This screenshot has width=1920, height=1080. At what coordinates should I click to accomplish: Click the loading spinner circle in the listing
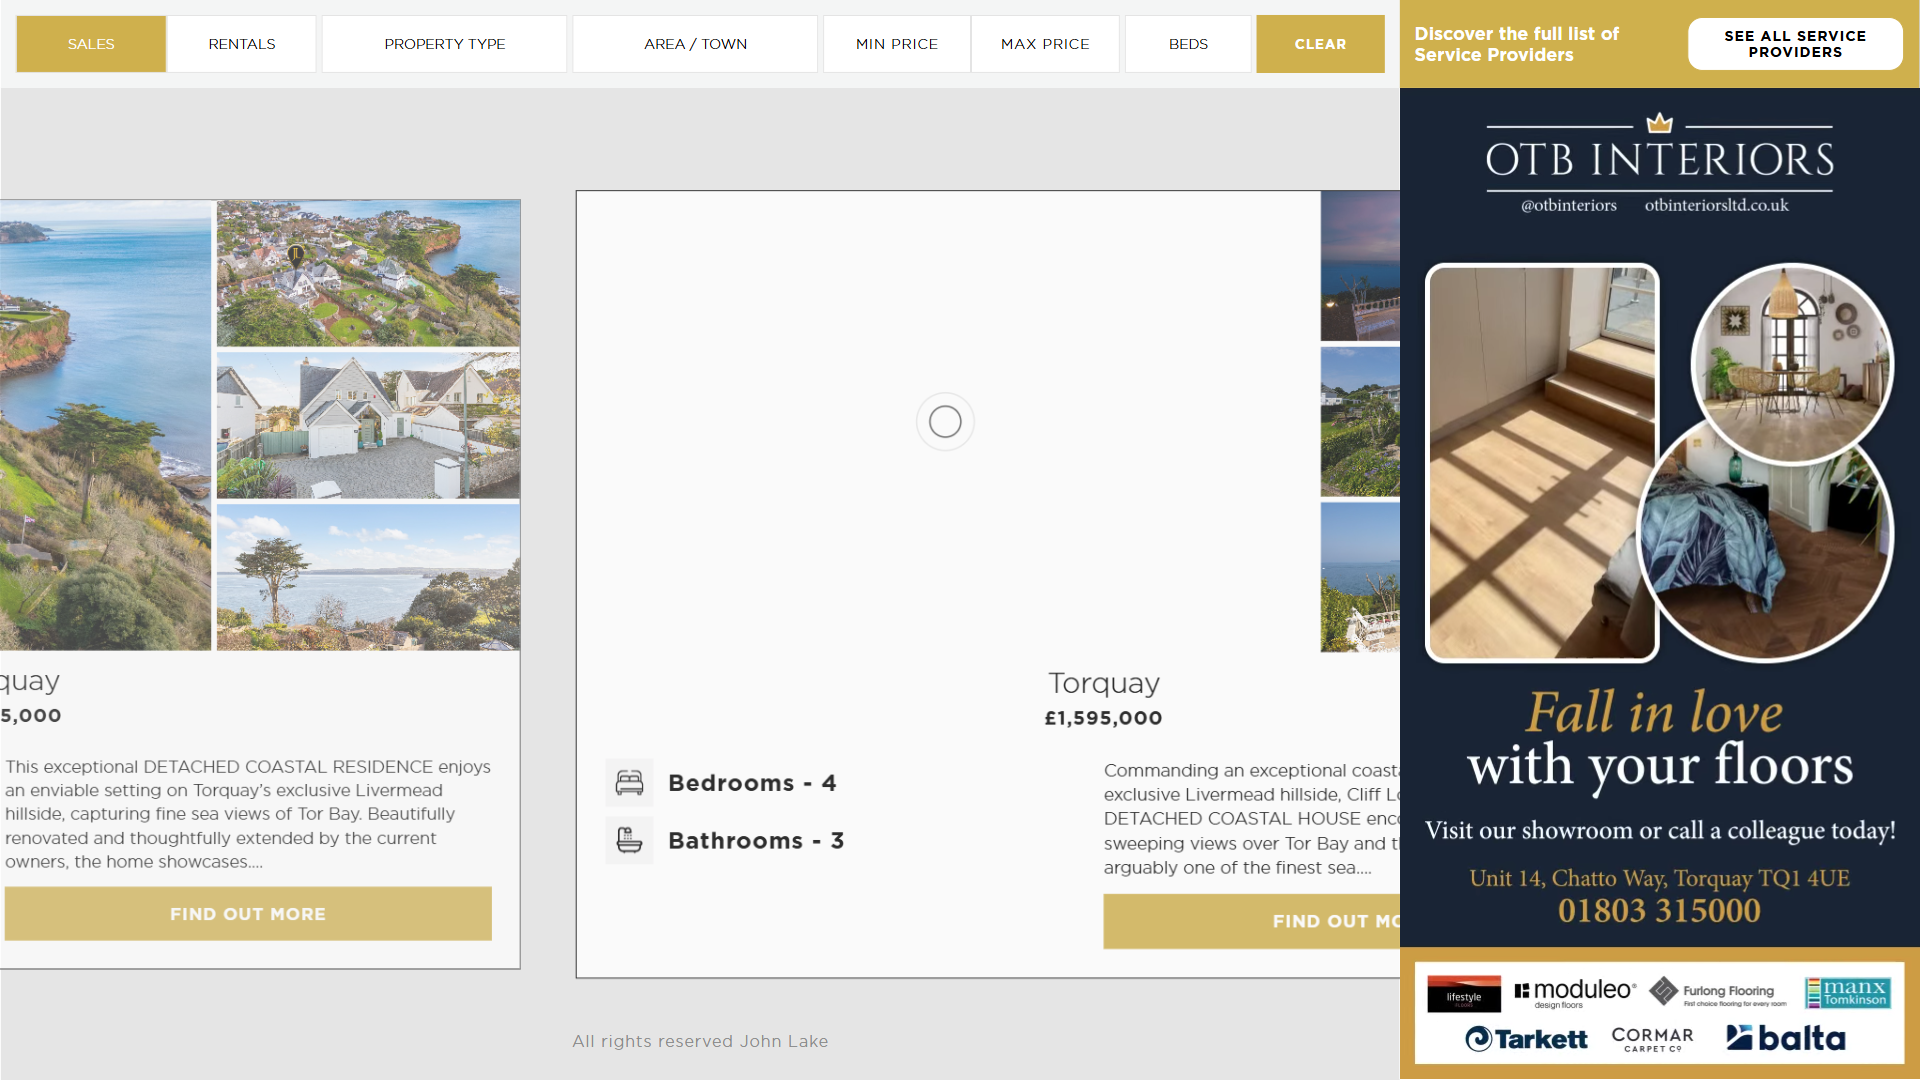point(945,422)
